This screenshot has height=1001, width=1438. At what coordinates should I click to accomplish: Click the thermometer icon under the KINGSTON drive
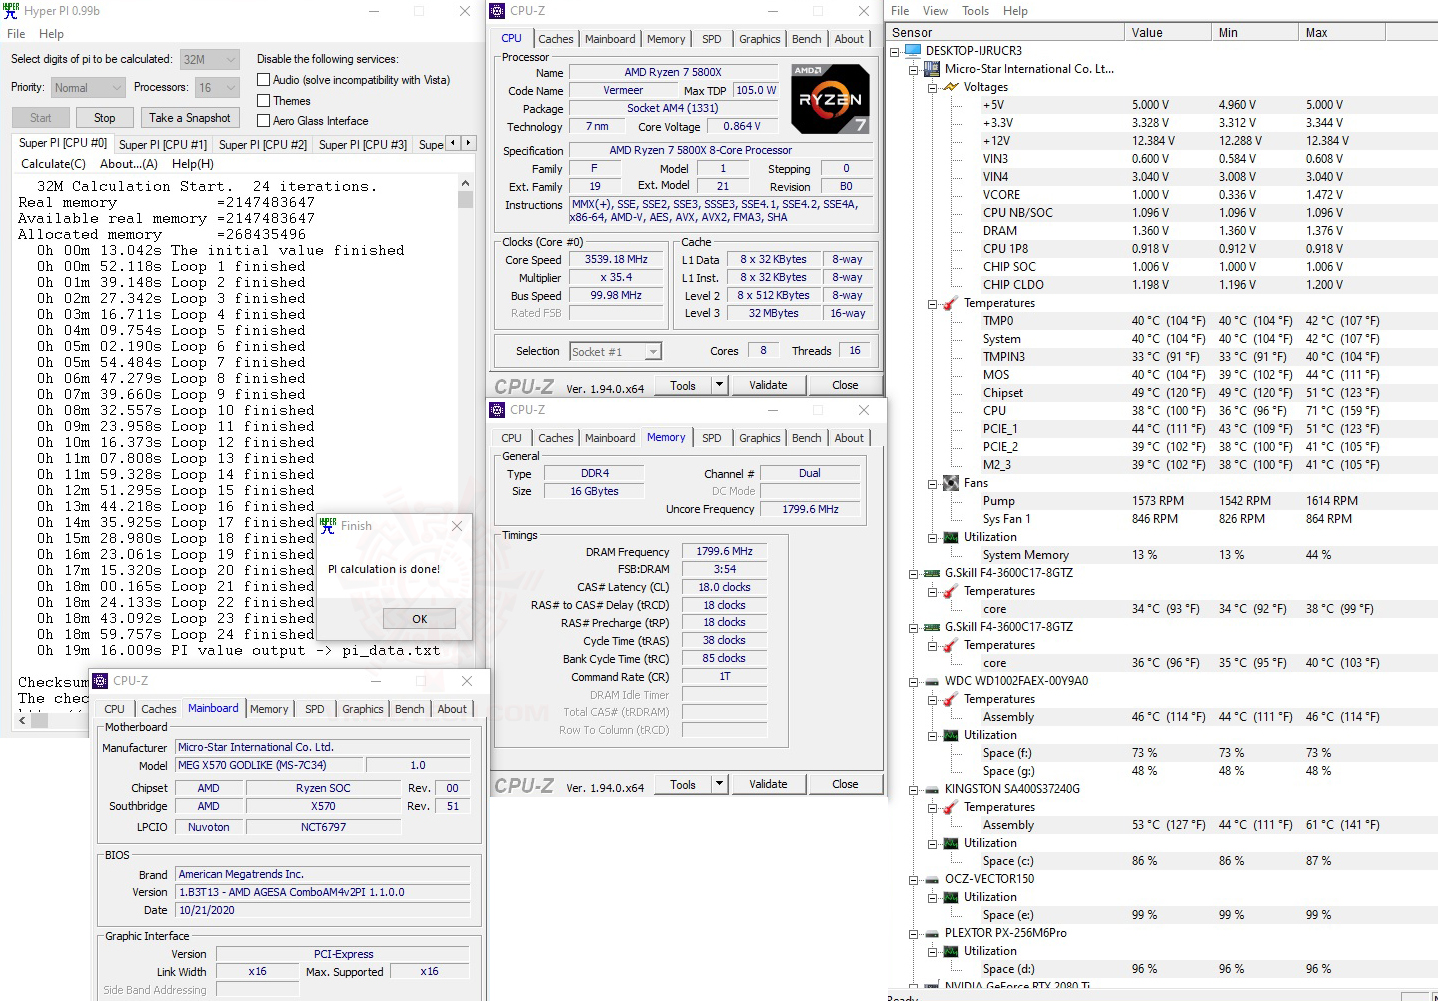click(951, 807)
